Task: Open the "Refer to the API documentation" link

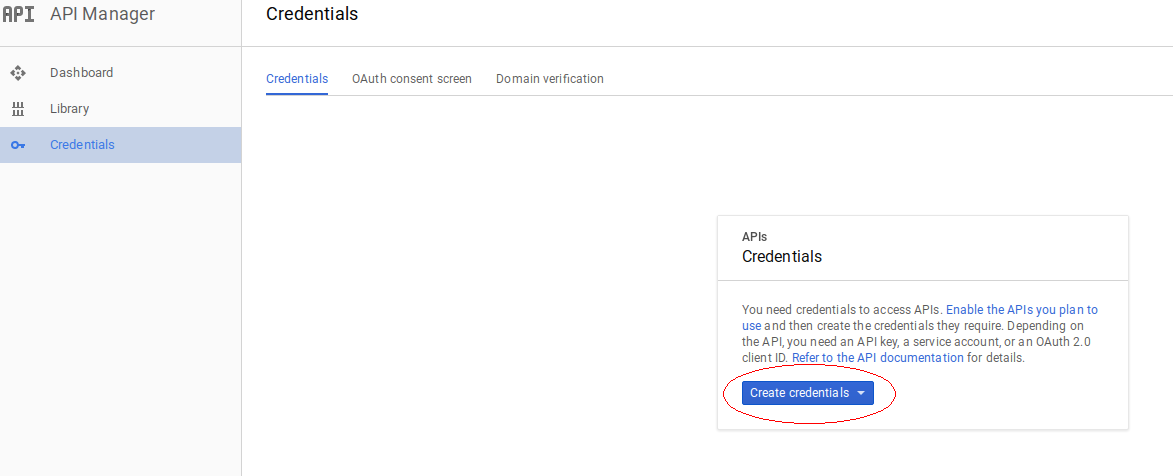Action: point(878,358)
